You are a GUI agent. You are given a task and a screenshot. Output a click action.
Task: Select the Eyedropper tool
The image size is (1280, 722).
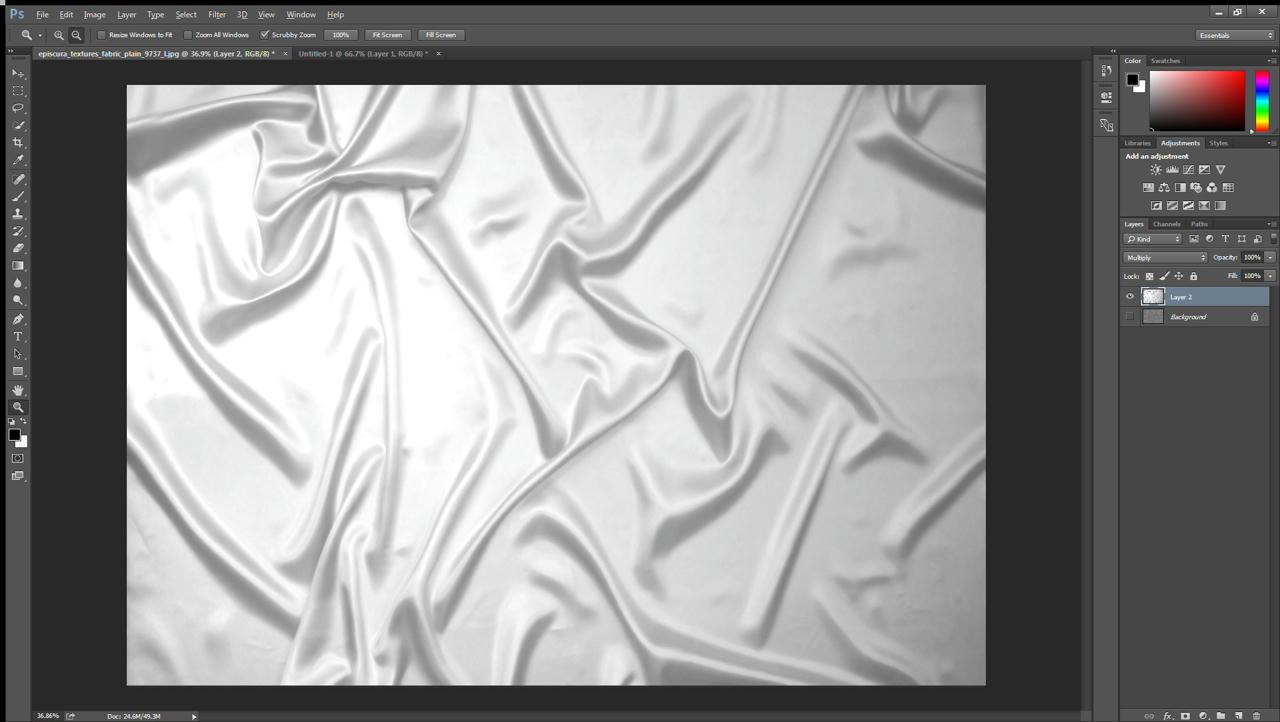pos(18,160)
